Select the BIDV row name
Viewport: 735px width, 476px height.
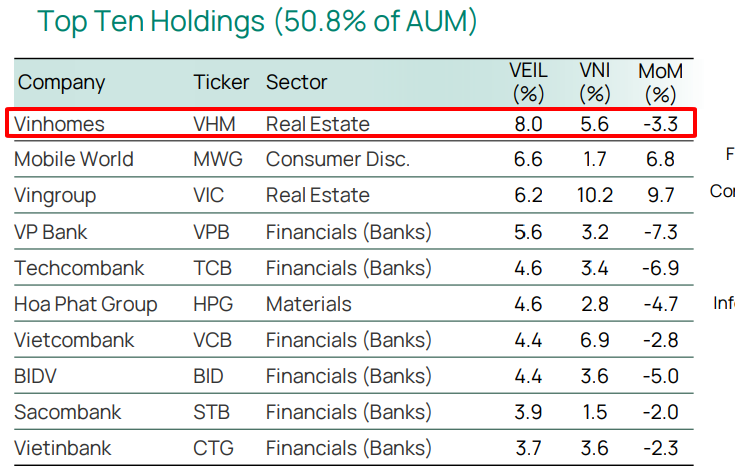pos(38,376)
